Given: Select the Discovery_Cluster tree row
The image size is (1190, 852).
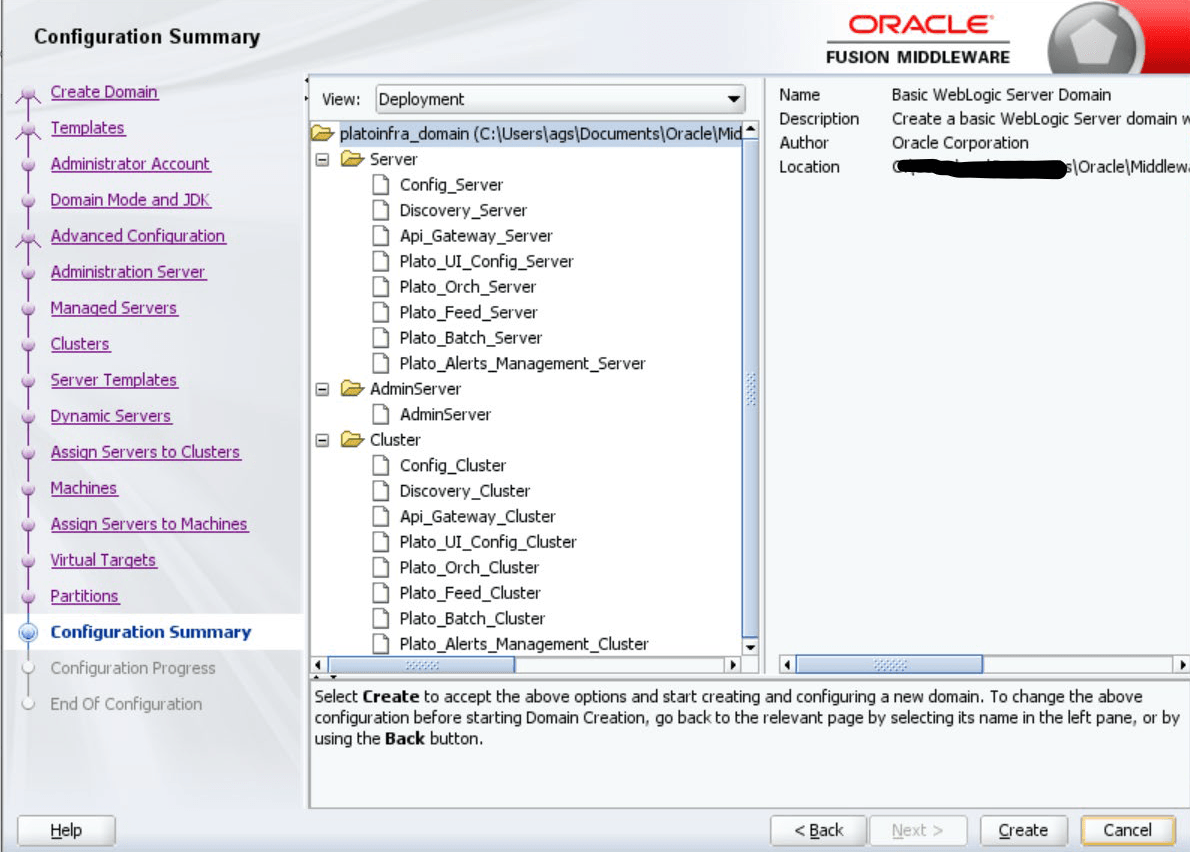Looking at the screenshot, I should (464, 491).
